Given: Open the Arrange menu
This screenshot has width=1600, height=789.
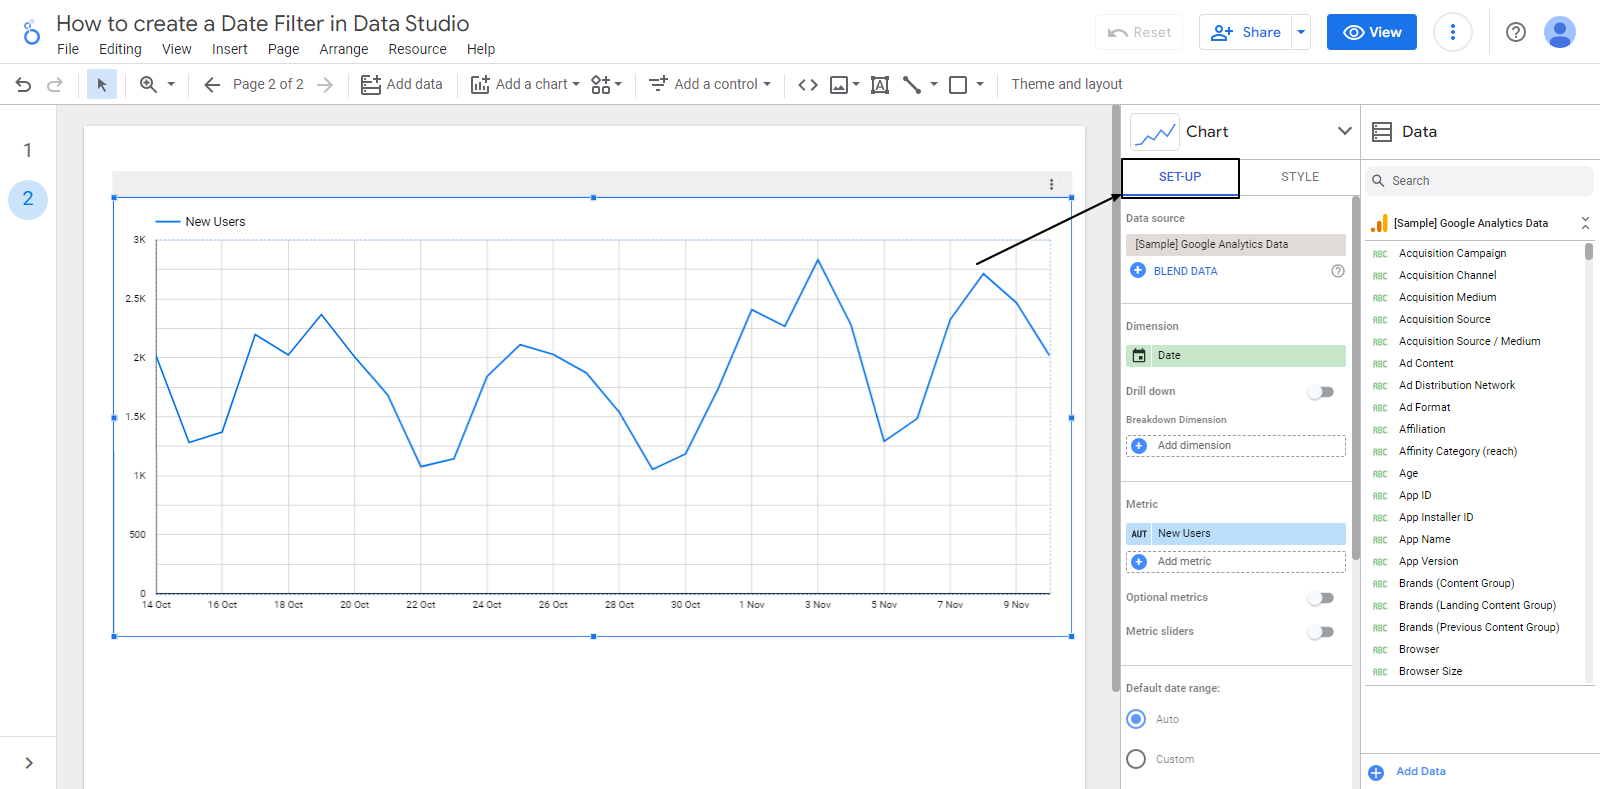Looking at the screenshot, I should (344, 49).
